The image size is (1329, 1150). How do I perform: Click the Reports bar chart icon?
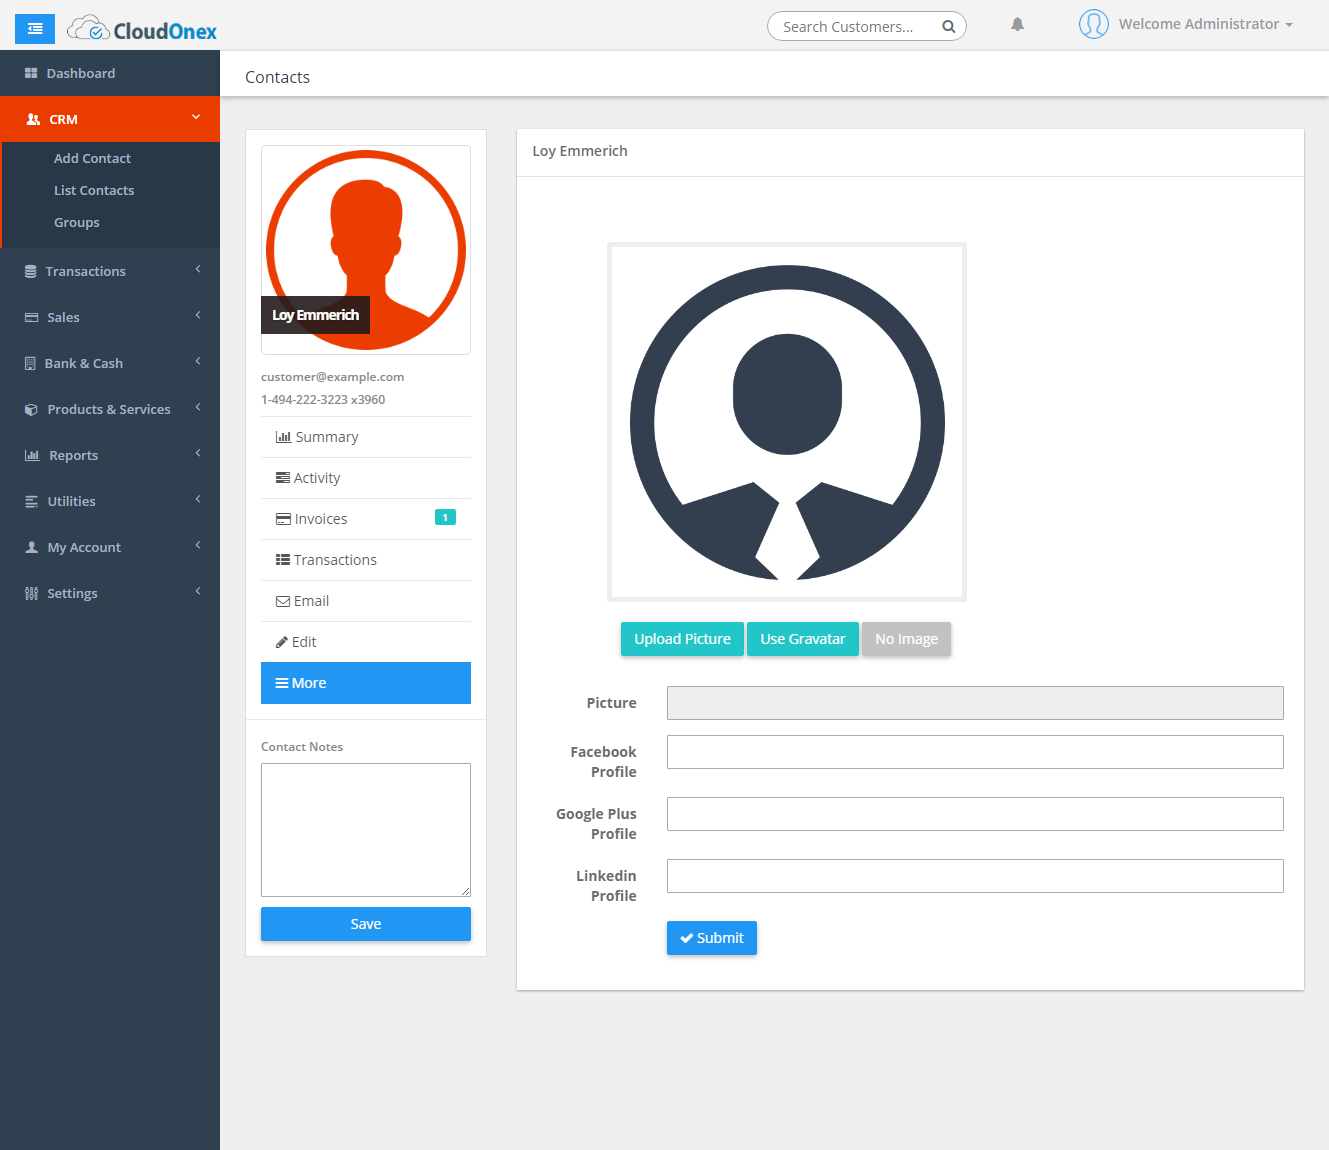32,455
